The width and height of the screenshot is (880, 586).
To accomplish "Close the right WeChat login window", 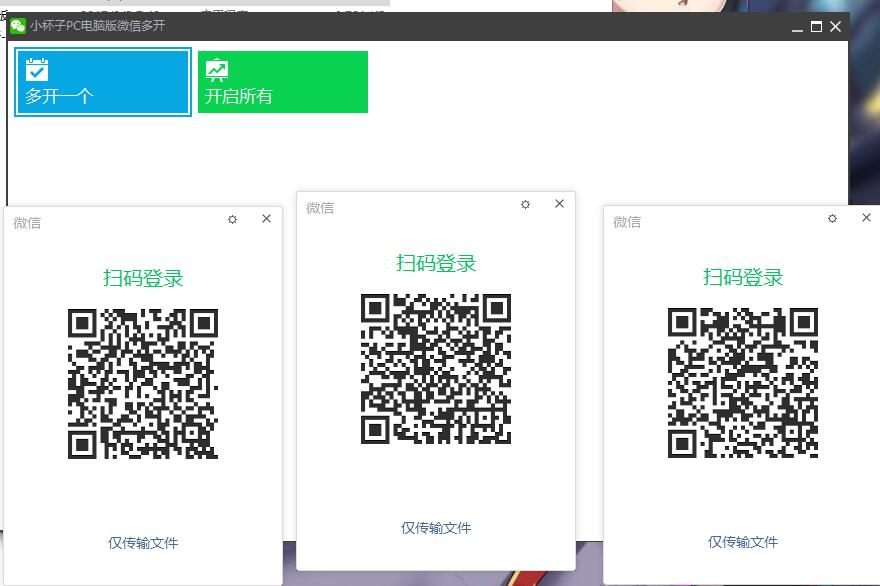I will click(x=867, y=217).
